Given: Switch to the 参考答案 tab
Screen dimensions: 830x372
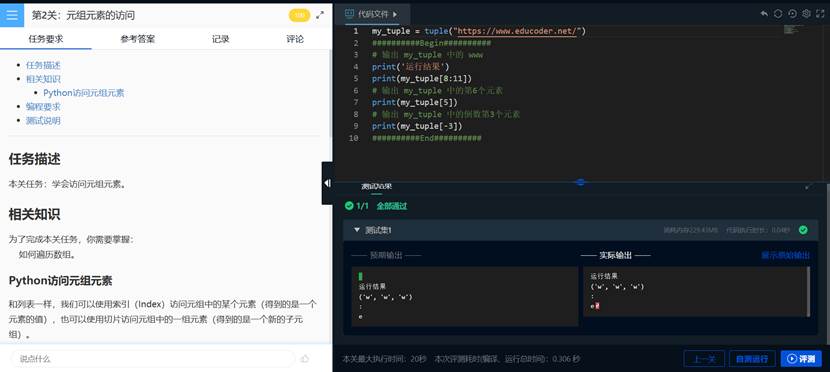Looking at the screenshot, I should point(138,39).
